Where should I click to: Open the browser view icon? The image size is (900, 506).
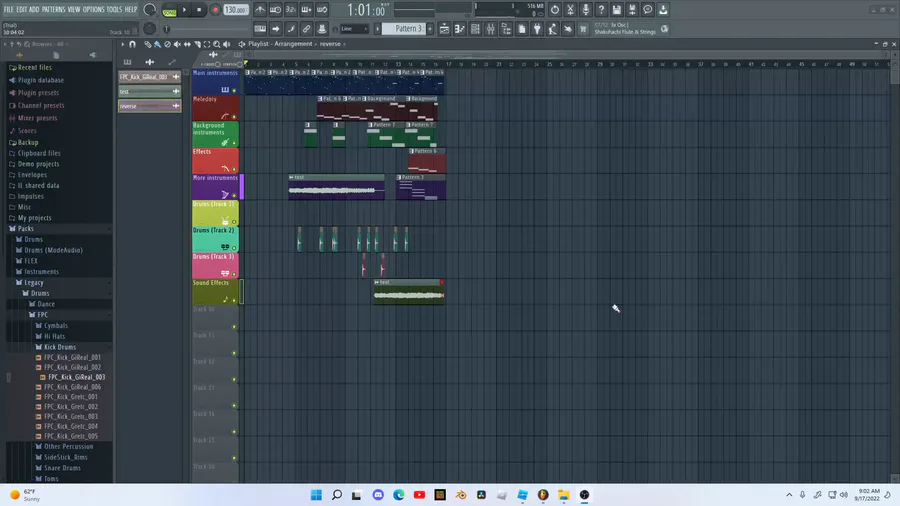[x=506, y=29]
